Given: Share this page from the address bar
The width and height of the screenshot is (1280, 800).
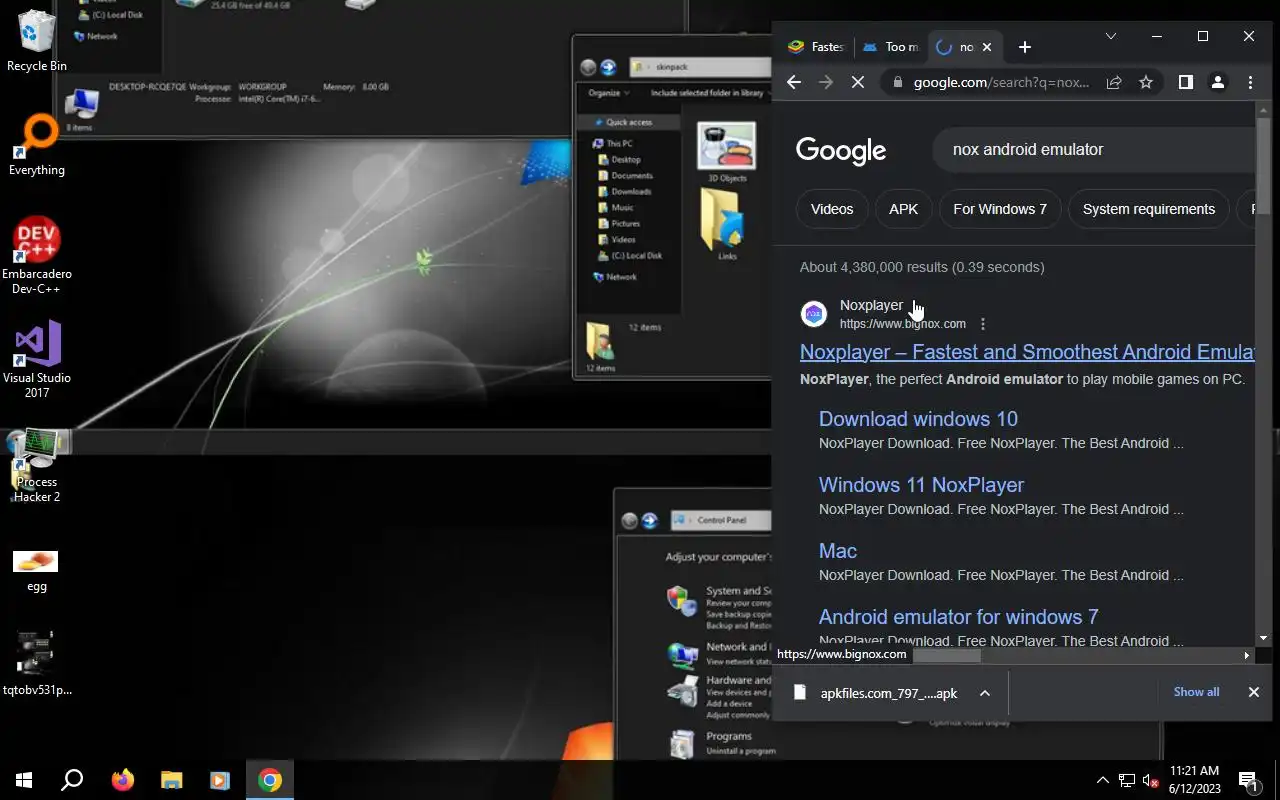Looking at the screenshot, I should pos(1114,83).
